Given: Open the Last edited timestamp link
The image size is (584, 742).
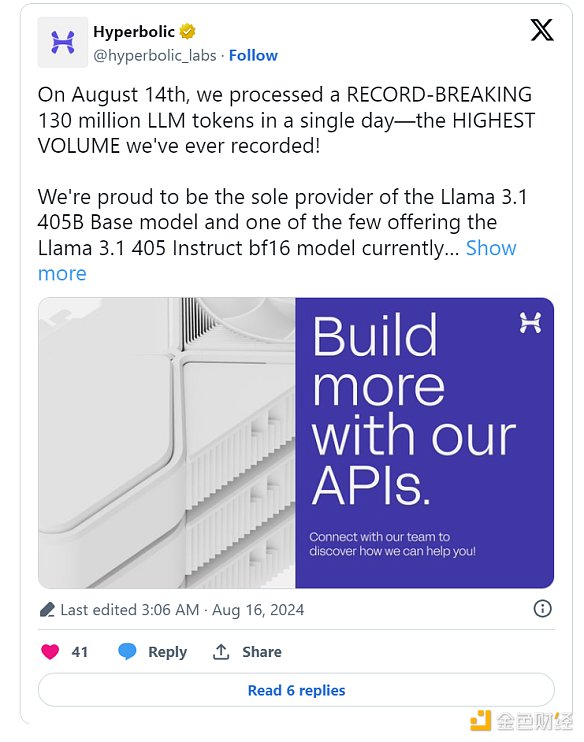Looking at the screenshot, I should tap(182, 610).
